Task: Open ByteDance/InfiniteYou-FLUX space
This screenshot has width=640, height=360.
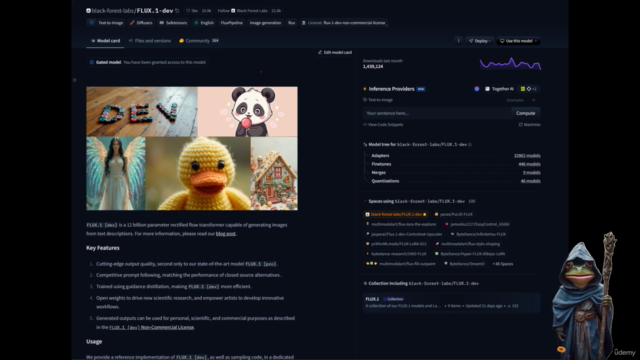Action: (478, 234)
